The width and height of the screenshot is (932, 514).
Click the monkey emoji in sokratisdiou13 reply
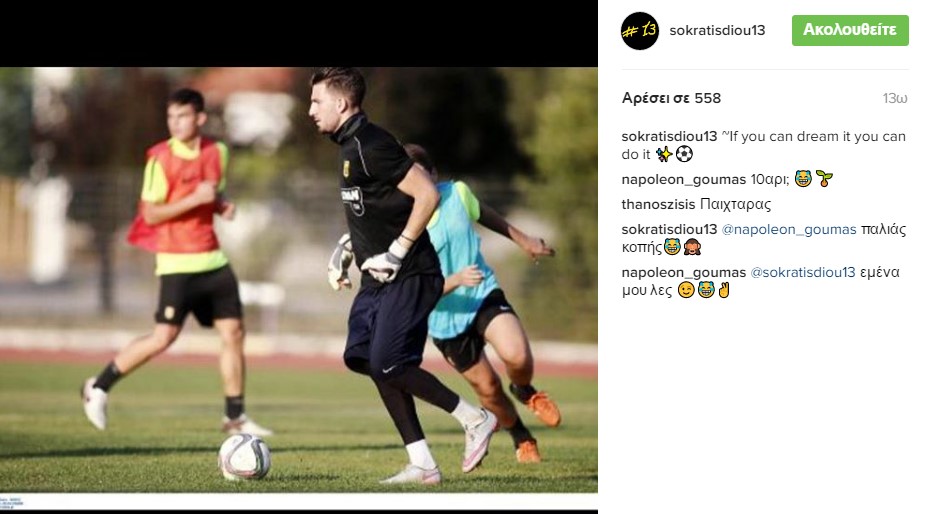pos(692,247)
